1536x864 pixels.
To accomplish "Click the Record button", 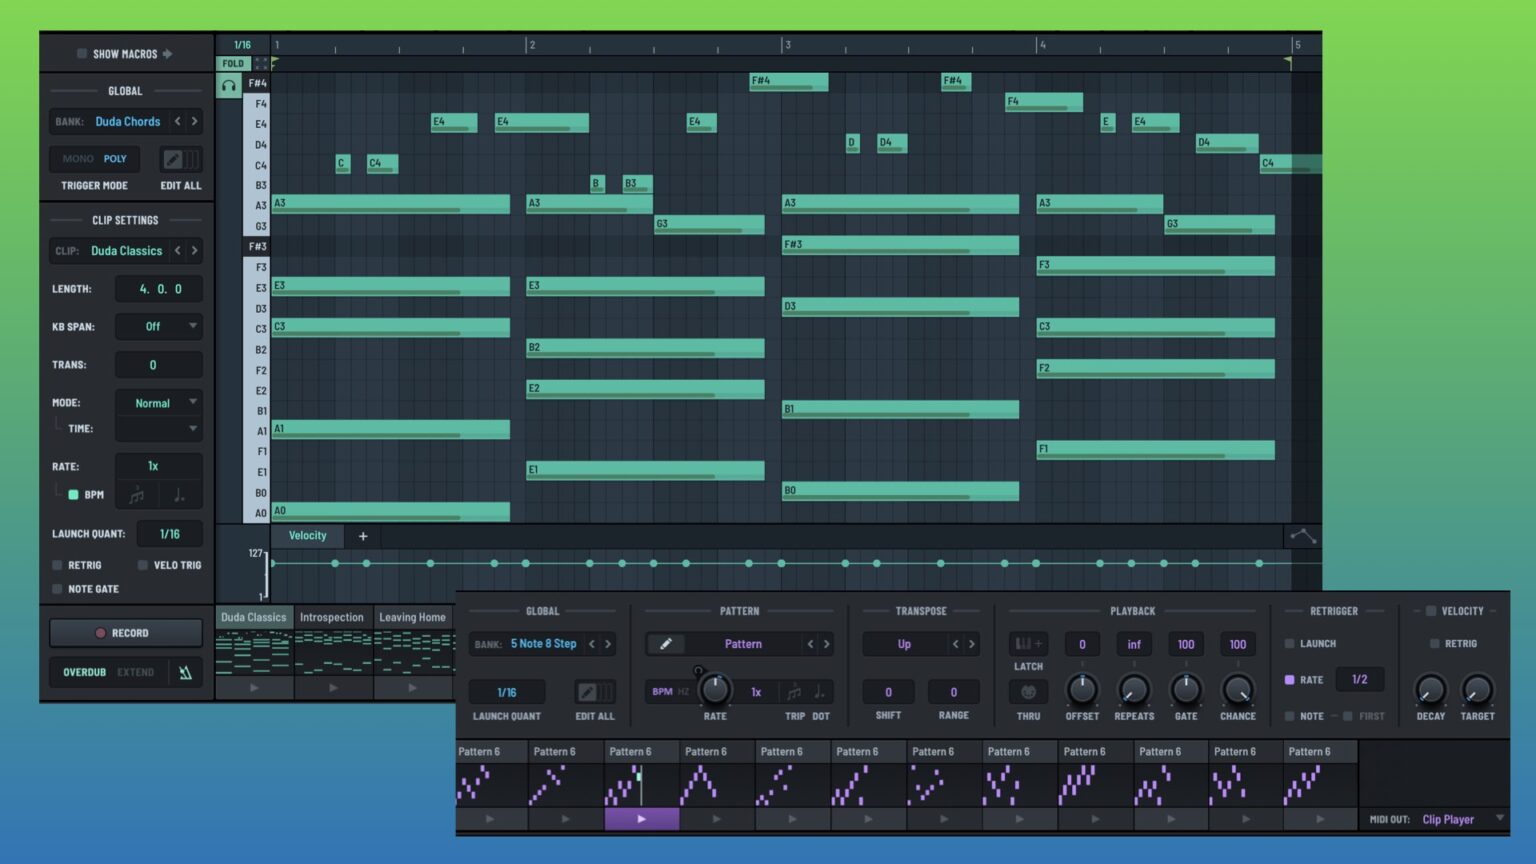I will click(x=125, y=632).
